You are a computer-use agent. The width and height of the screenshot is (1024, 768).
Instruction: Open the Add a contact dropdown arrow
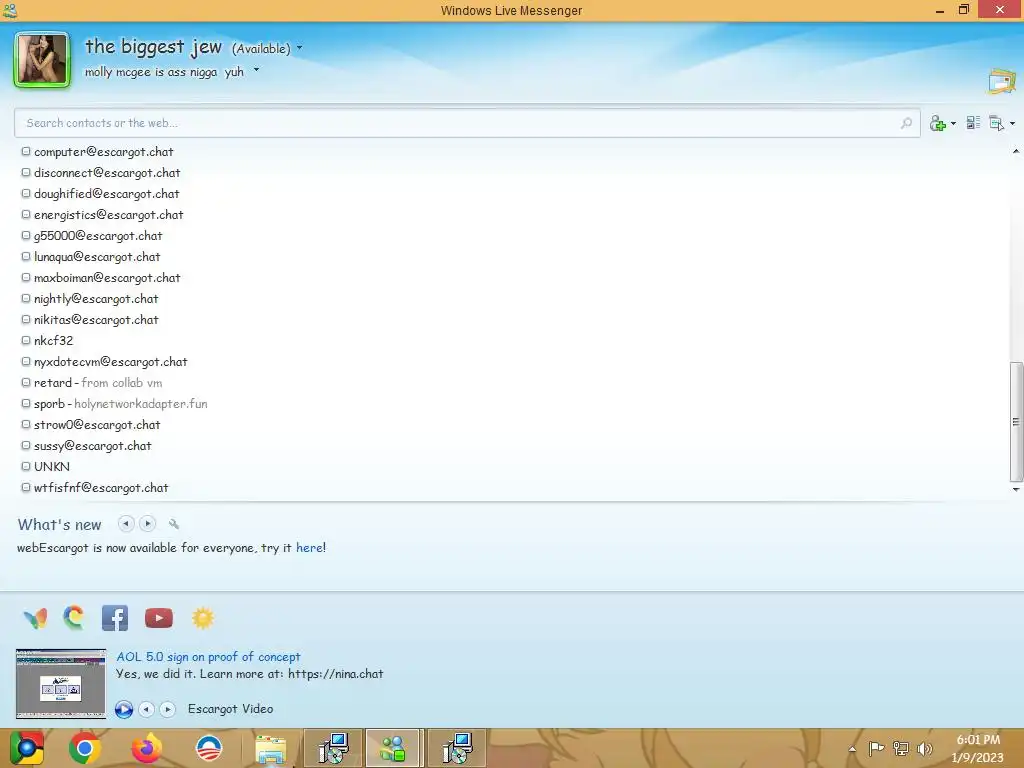point(953,123)
